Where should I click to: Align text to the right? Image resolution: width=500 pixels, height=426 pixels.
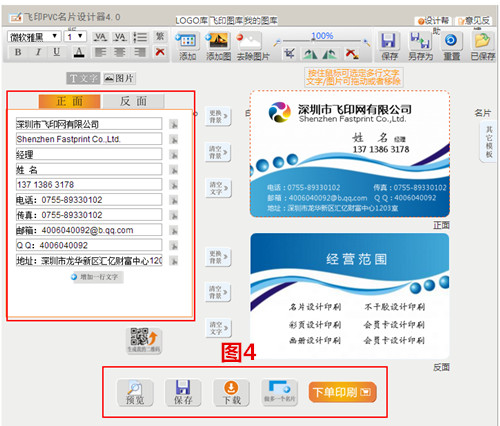tap(140, 52)
